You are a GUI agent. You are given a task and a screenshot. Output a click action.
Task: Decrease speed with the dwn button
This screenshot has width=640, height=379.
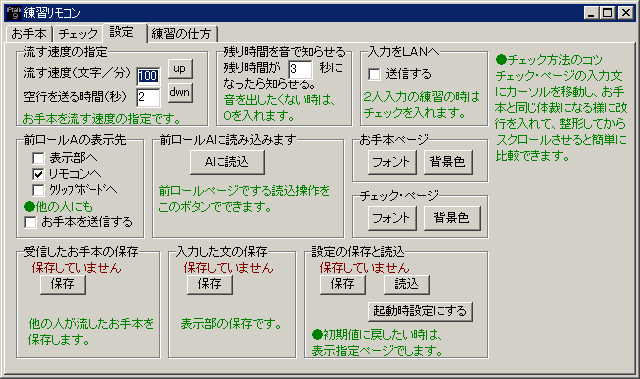[180, 93]
